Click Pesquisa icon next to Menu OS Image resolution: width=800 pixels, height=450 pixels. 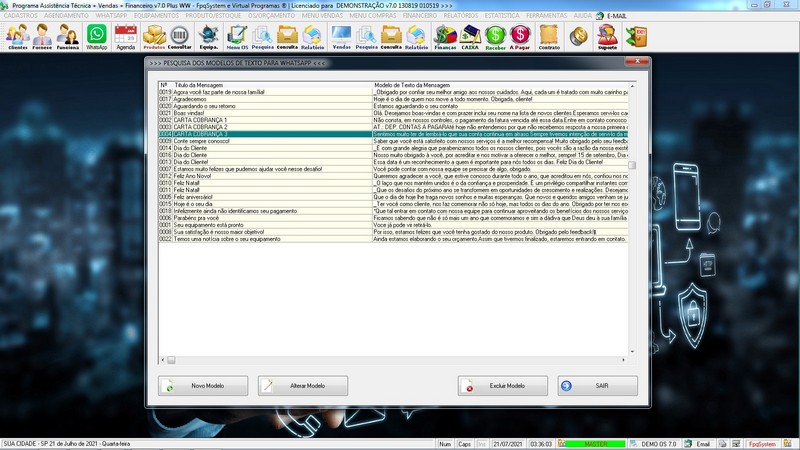(x=262, y=37)
